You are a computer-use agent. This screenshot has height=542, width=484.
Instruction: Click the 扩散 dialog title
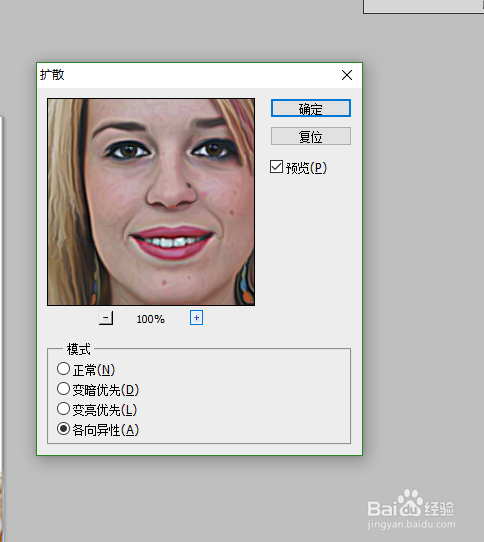click(52, 75)
